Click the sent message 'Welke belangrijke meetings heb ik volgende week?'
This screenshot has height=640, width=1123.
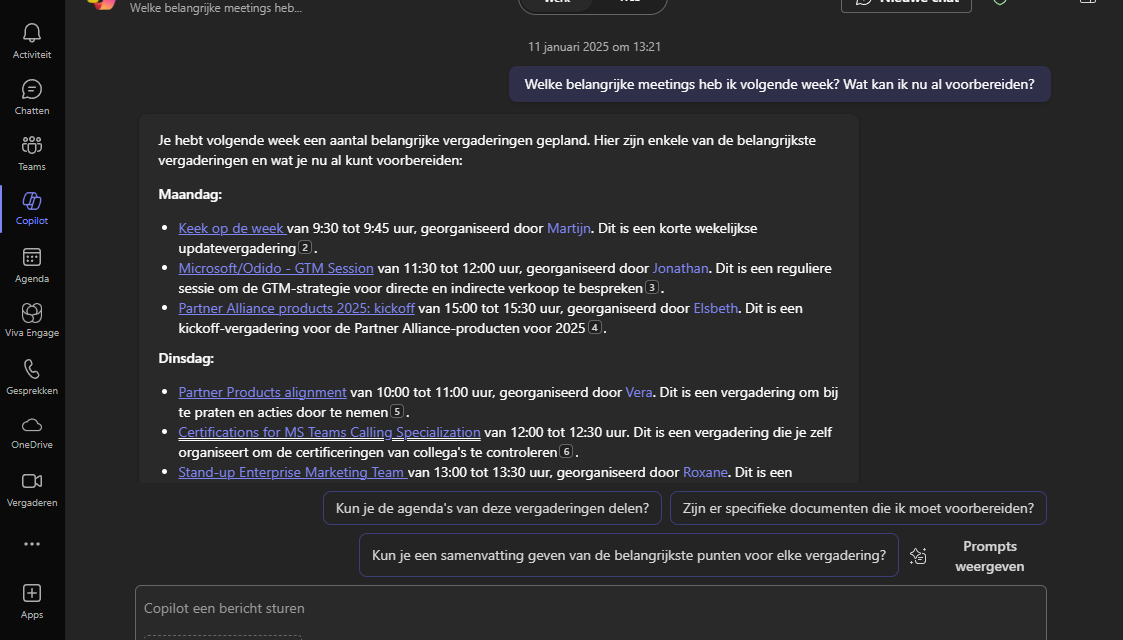coord(779,84)
